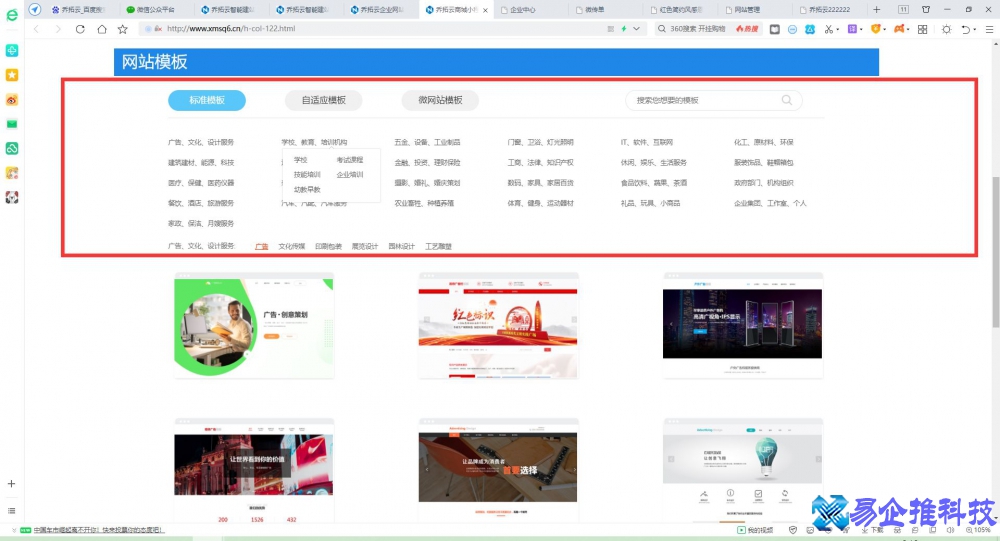
Task: Choose 技能培训 in the popup submenu
Action: point(307,175)
